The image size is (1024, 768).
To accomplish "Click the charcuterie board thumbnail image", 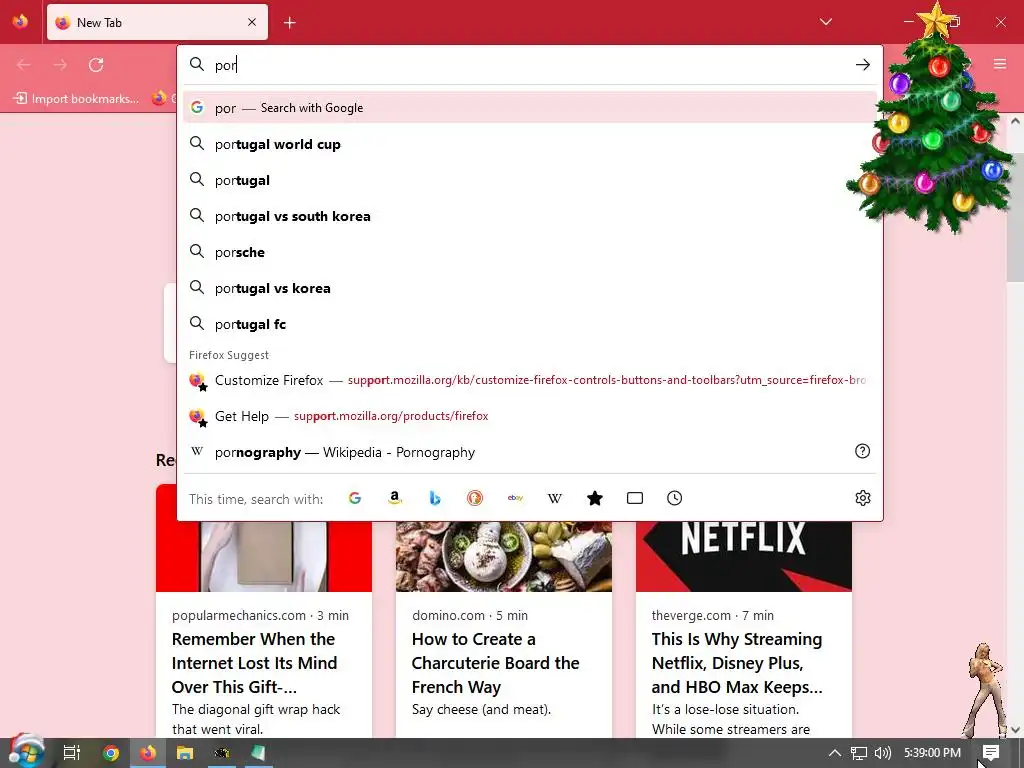I will (504, 556).
